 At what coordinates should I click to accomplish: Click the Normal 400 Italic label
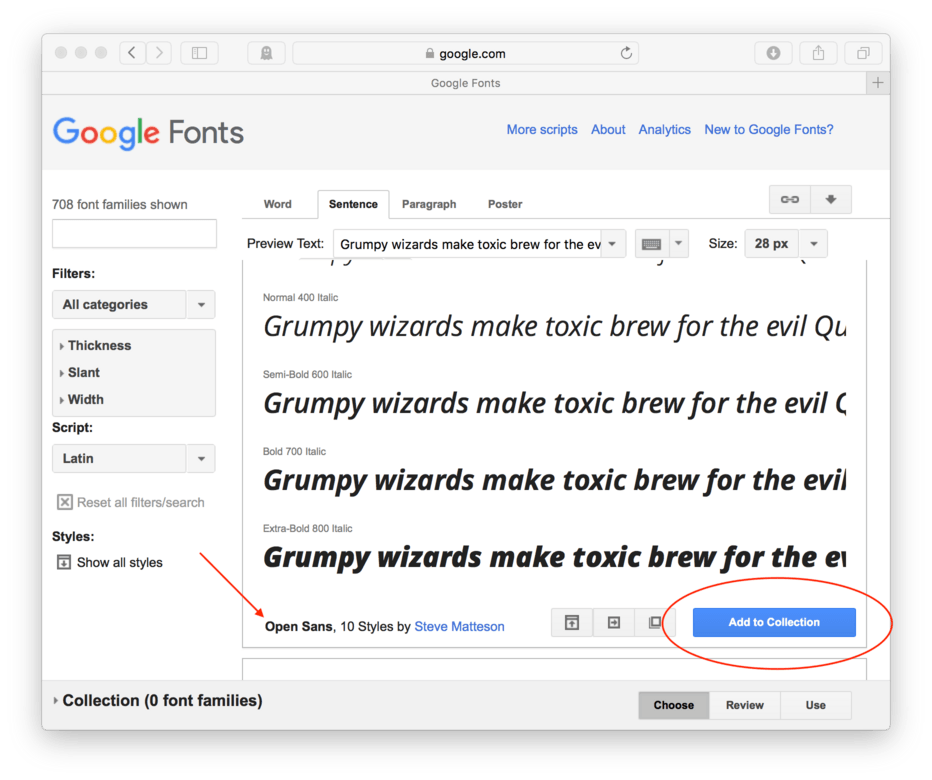coord(300,298)
